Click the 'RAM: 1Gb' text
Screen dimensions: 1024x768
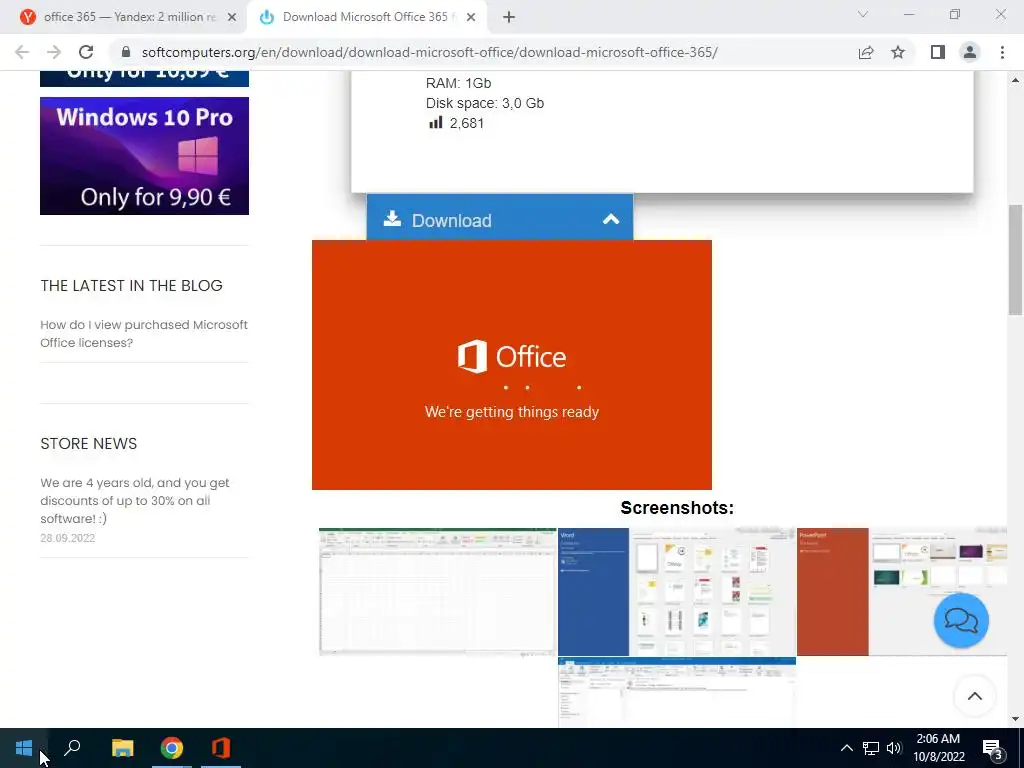(458, 83)
